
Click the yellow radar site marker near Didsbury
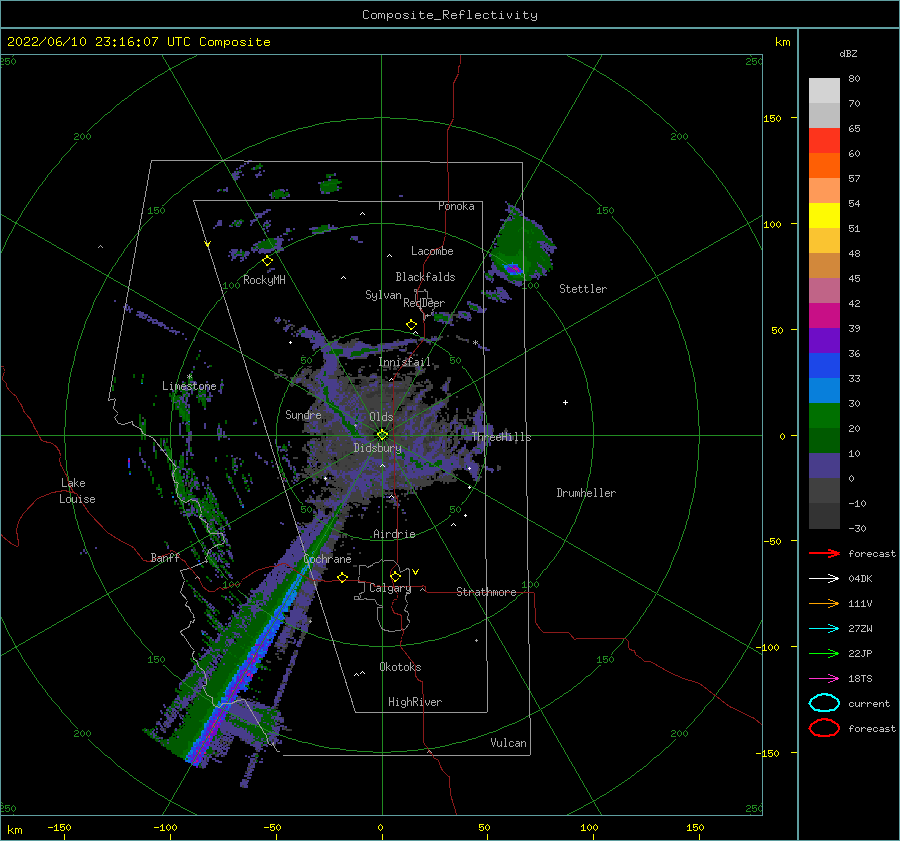click(x=382, y=435)
